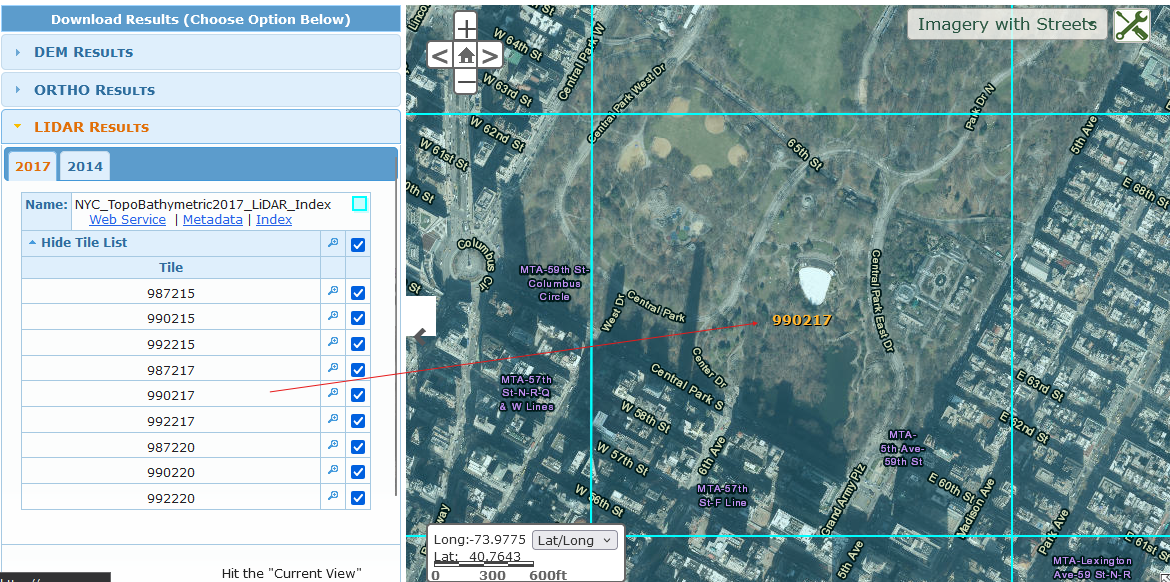Go to previous map extent

coord(440,56)
